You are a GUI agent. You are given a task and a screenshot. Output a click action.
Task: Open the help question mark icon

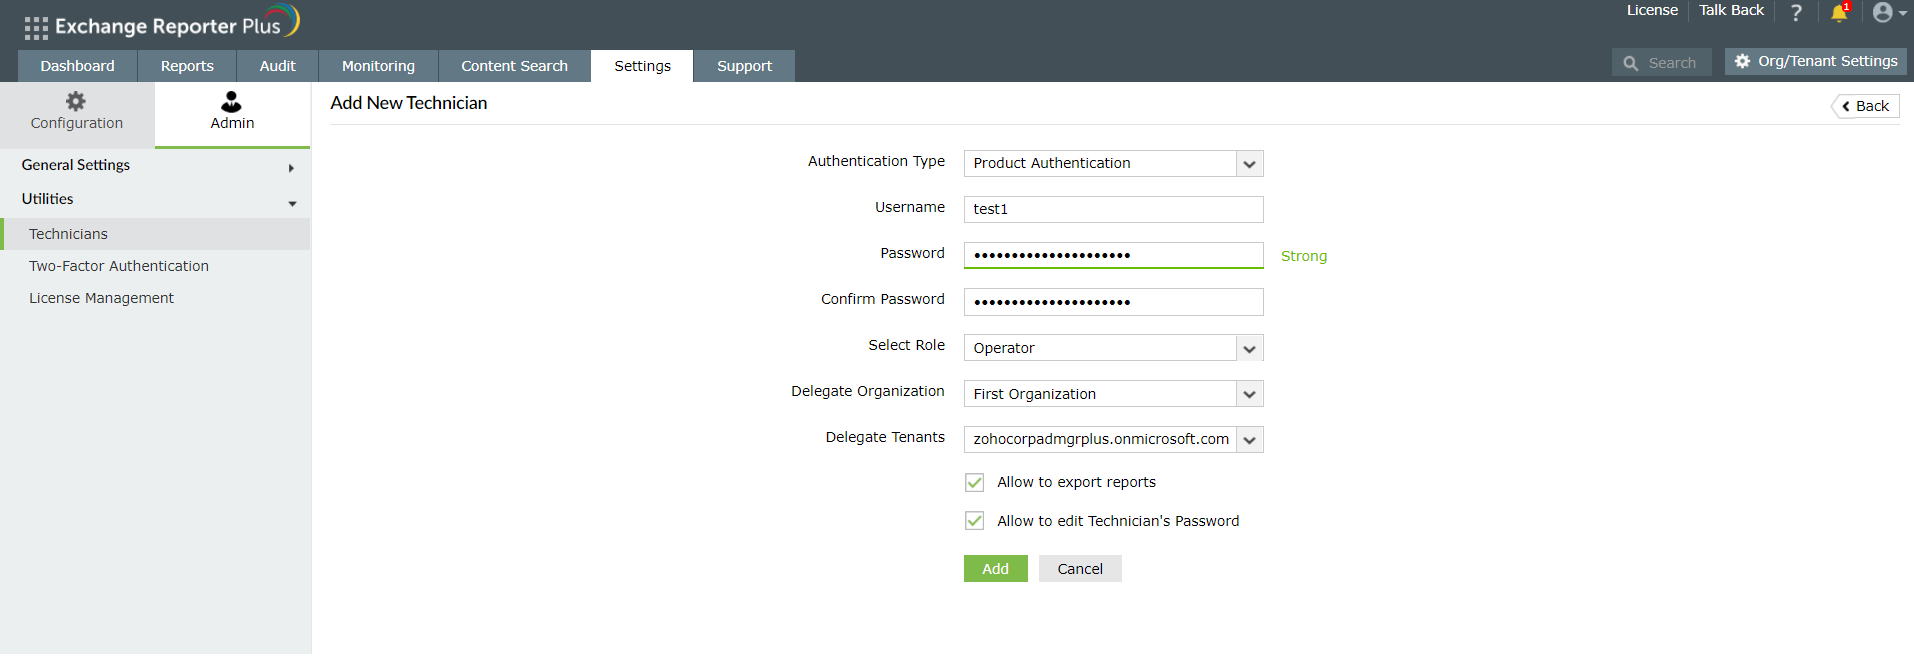[x=1796, y=13]
